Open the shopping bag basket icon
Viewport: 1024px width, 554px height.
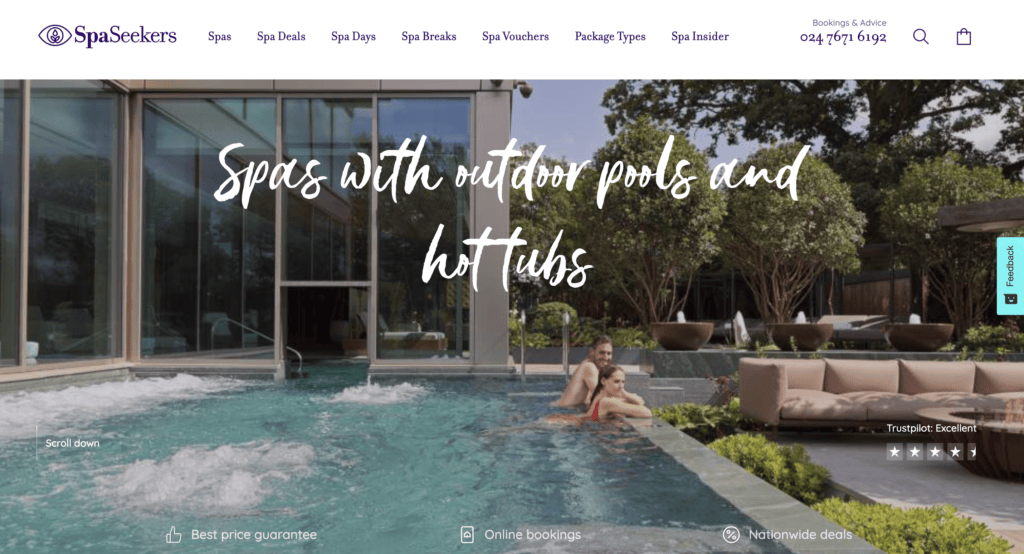[964, 37]
